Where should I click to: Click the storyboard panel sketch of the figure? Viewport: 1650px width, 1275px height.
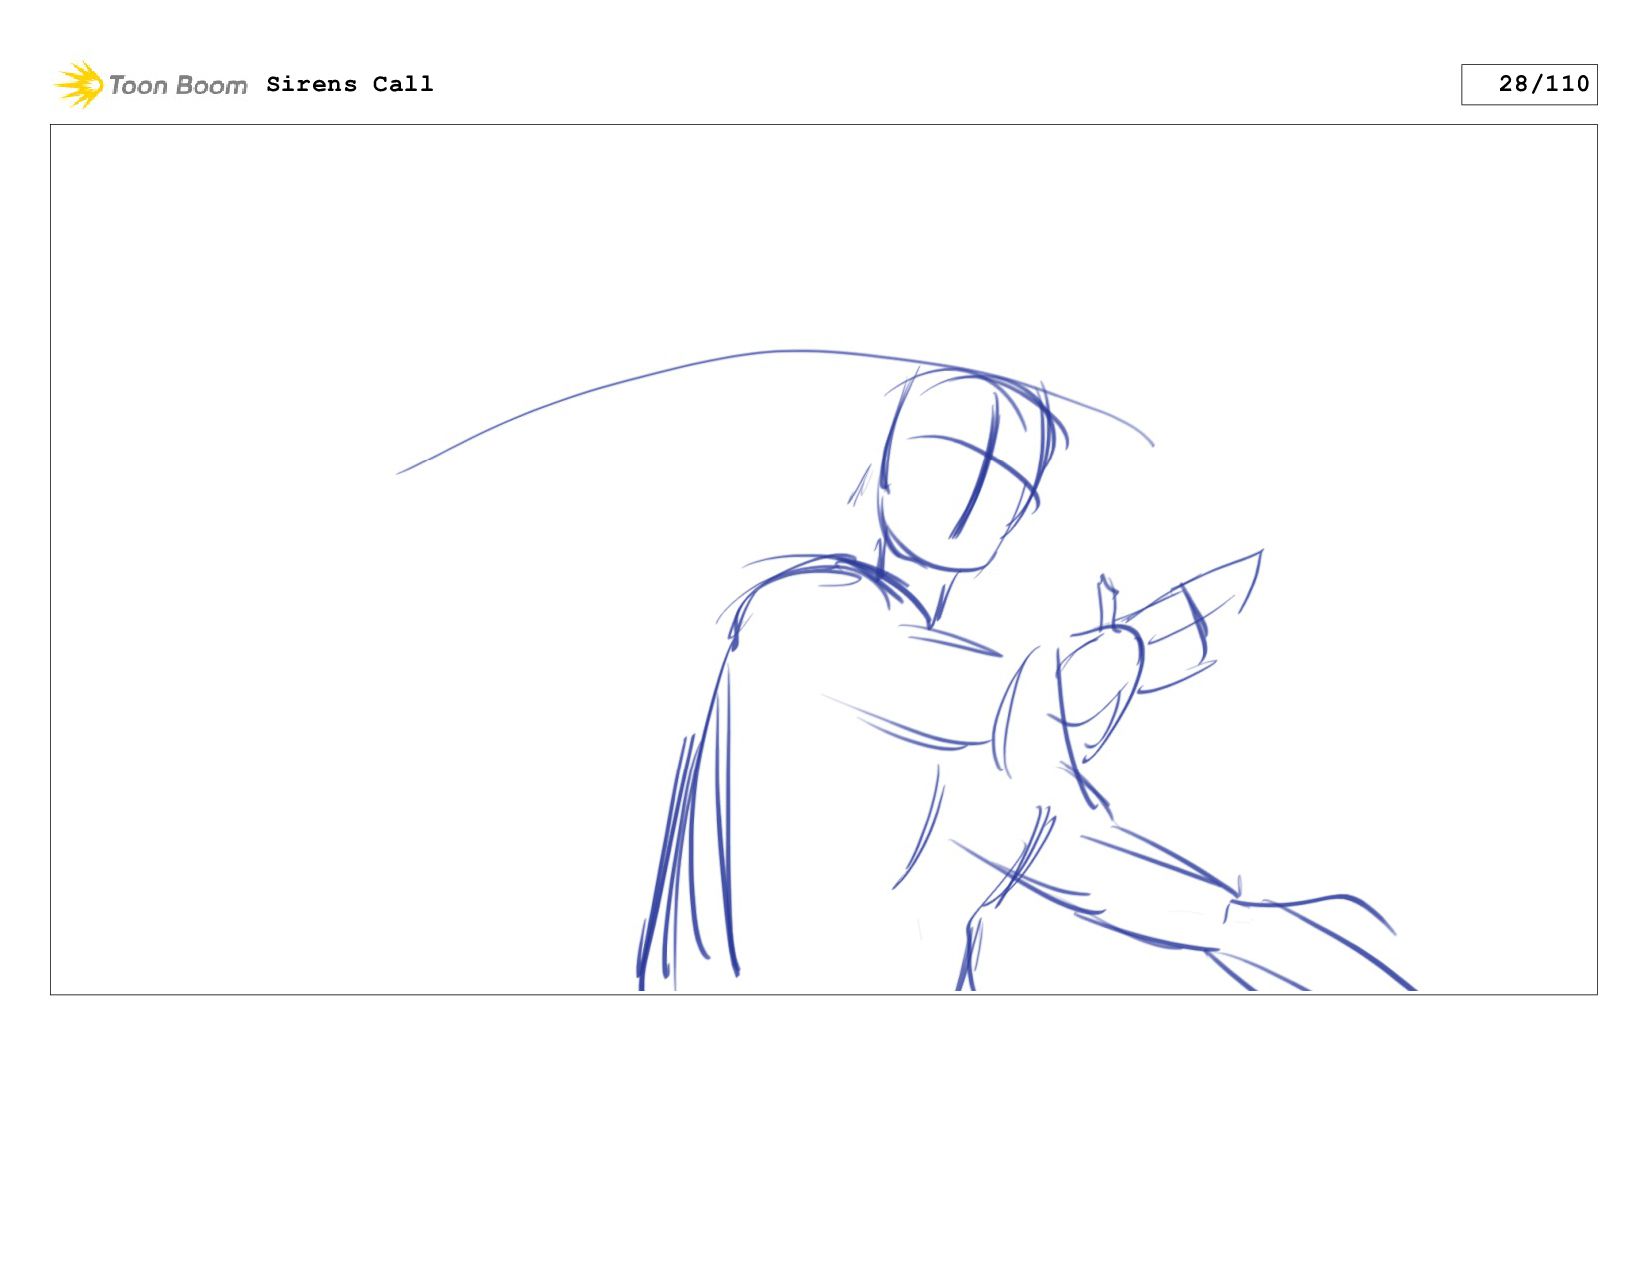823,559
